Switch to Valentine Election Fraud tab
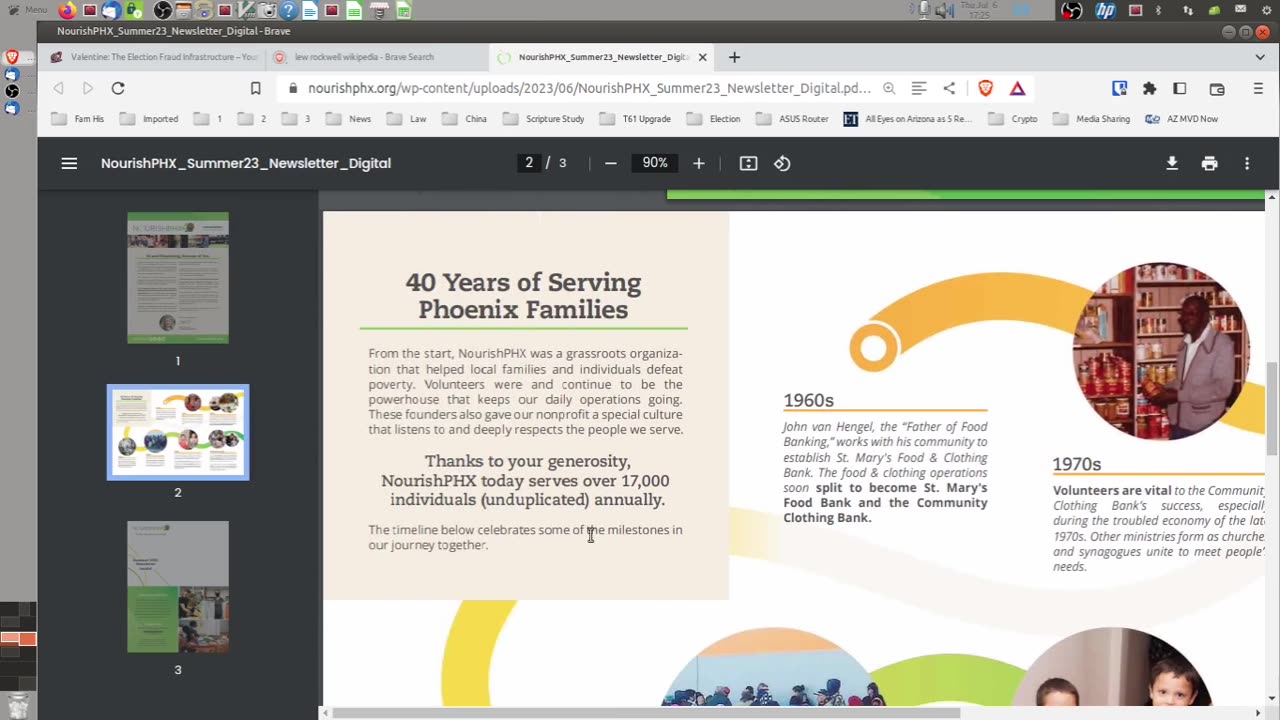 pos(155,57)
